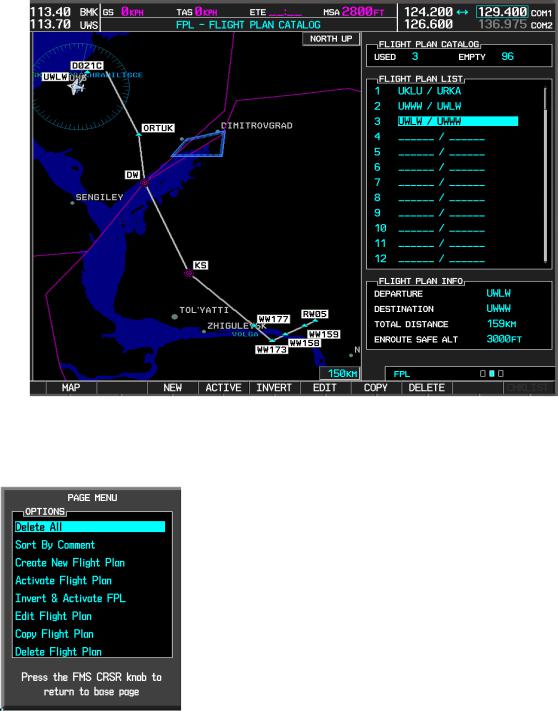The image size is (558, 711).
Task: Click the WW159 waypoint label
Action: click(324, 334)
